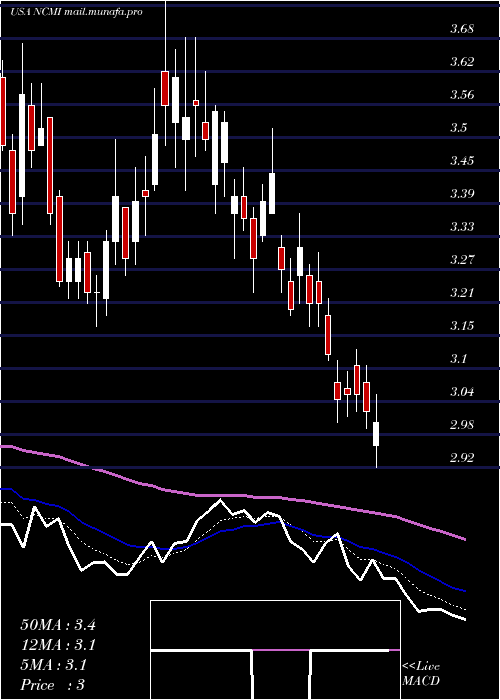Select the tall red candle at 3.62 peak
500x700 pixels.
pos(165,88)
